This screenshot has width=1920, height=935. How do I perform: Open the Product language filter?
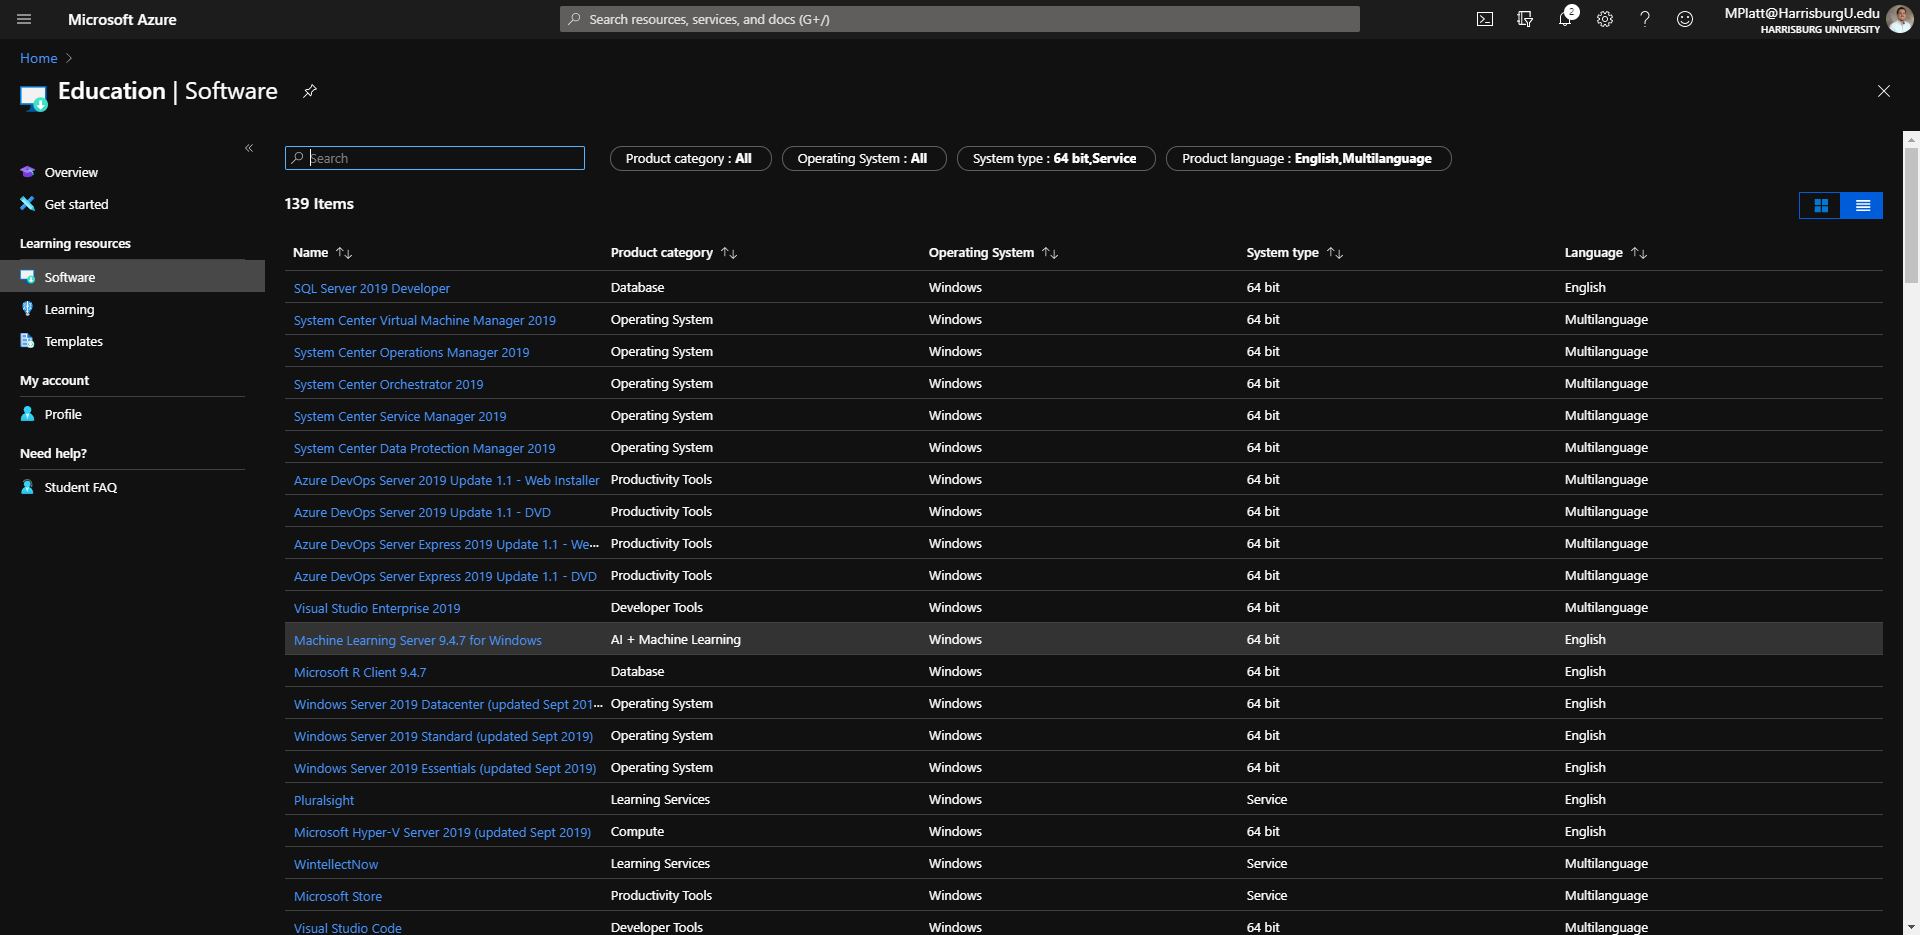(1307, 158)
